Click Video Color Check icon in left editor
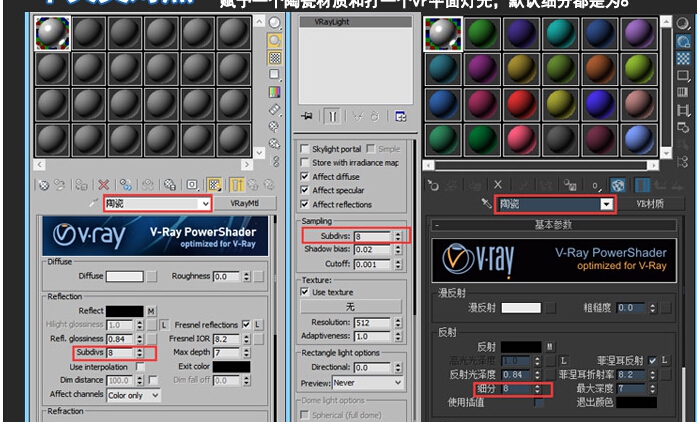Screen dimensions: 697x422 (275, 92)
